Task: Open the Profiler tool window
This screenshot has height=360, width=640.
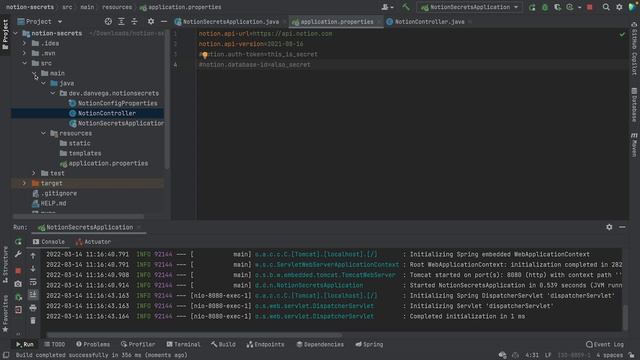Action: [x=138, y=344]
